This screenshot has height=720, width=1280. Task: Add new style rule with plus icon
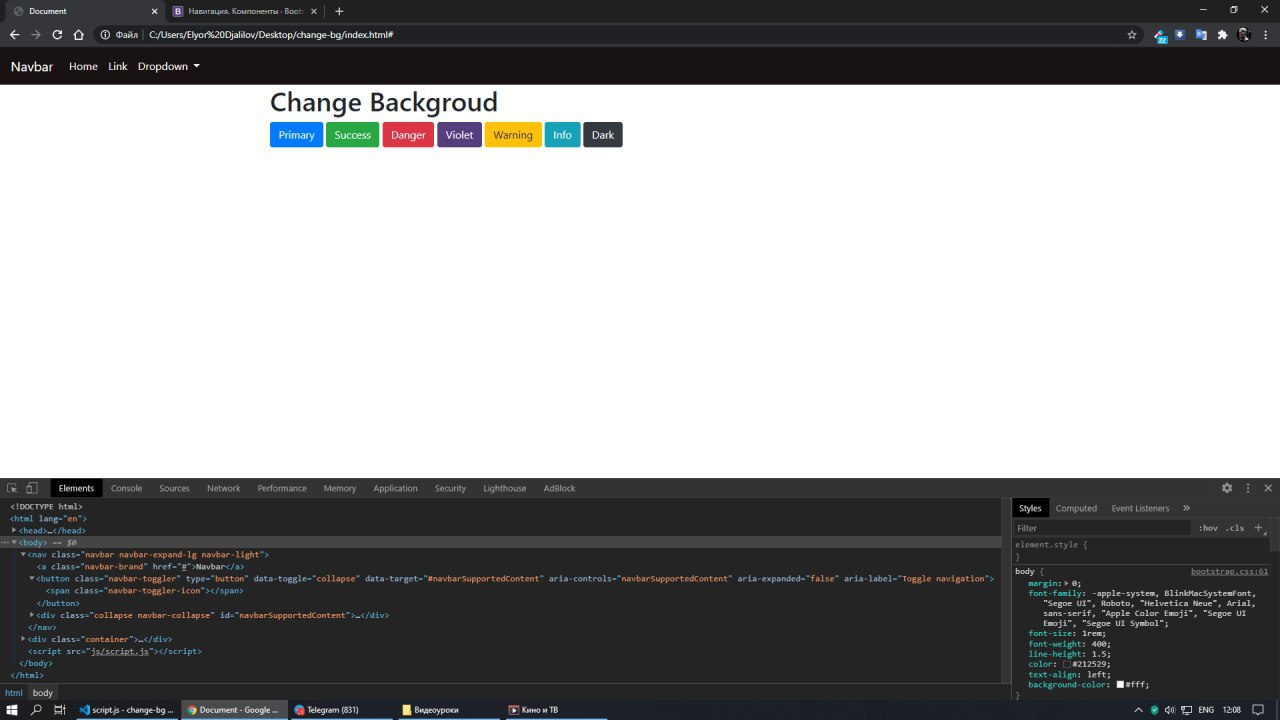pos(1259,527)
